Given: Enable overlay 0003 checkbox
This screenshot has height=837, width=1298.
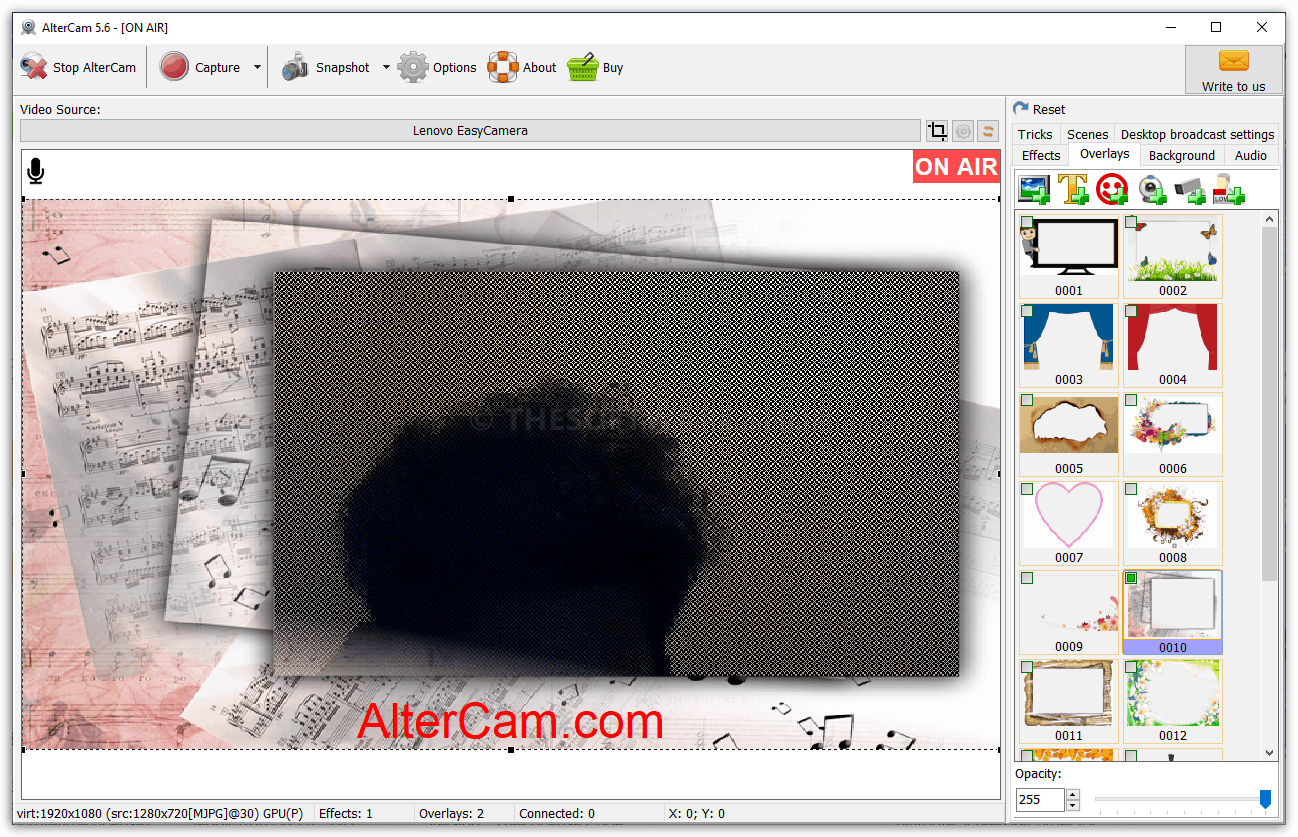Looking at the screenshot, I should pyautogui.click(x=1027, y=311).
